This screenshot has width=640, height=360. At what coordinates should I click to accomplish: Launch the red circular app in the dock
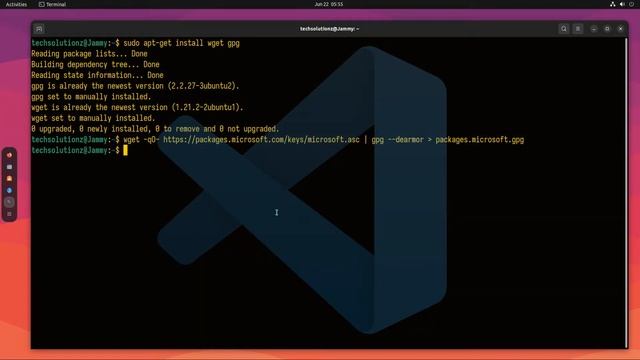coord(9,155)
